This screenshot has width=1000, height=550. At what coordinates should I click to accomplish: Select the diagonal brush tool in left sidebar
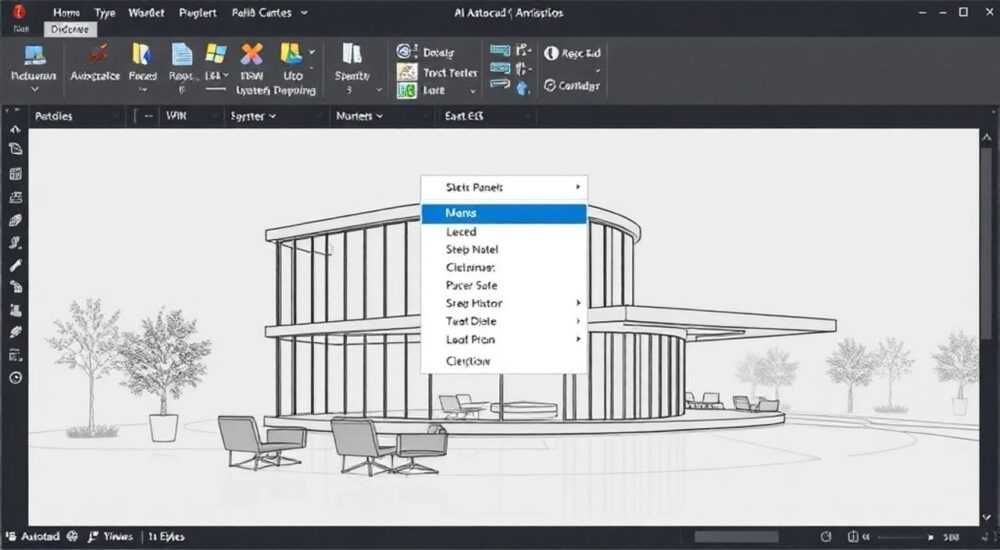[15, 265]
